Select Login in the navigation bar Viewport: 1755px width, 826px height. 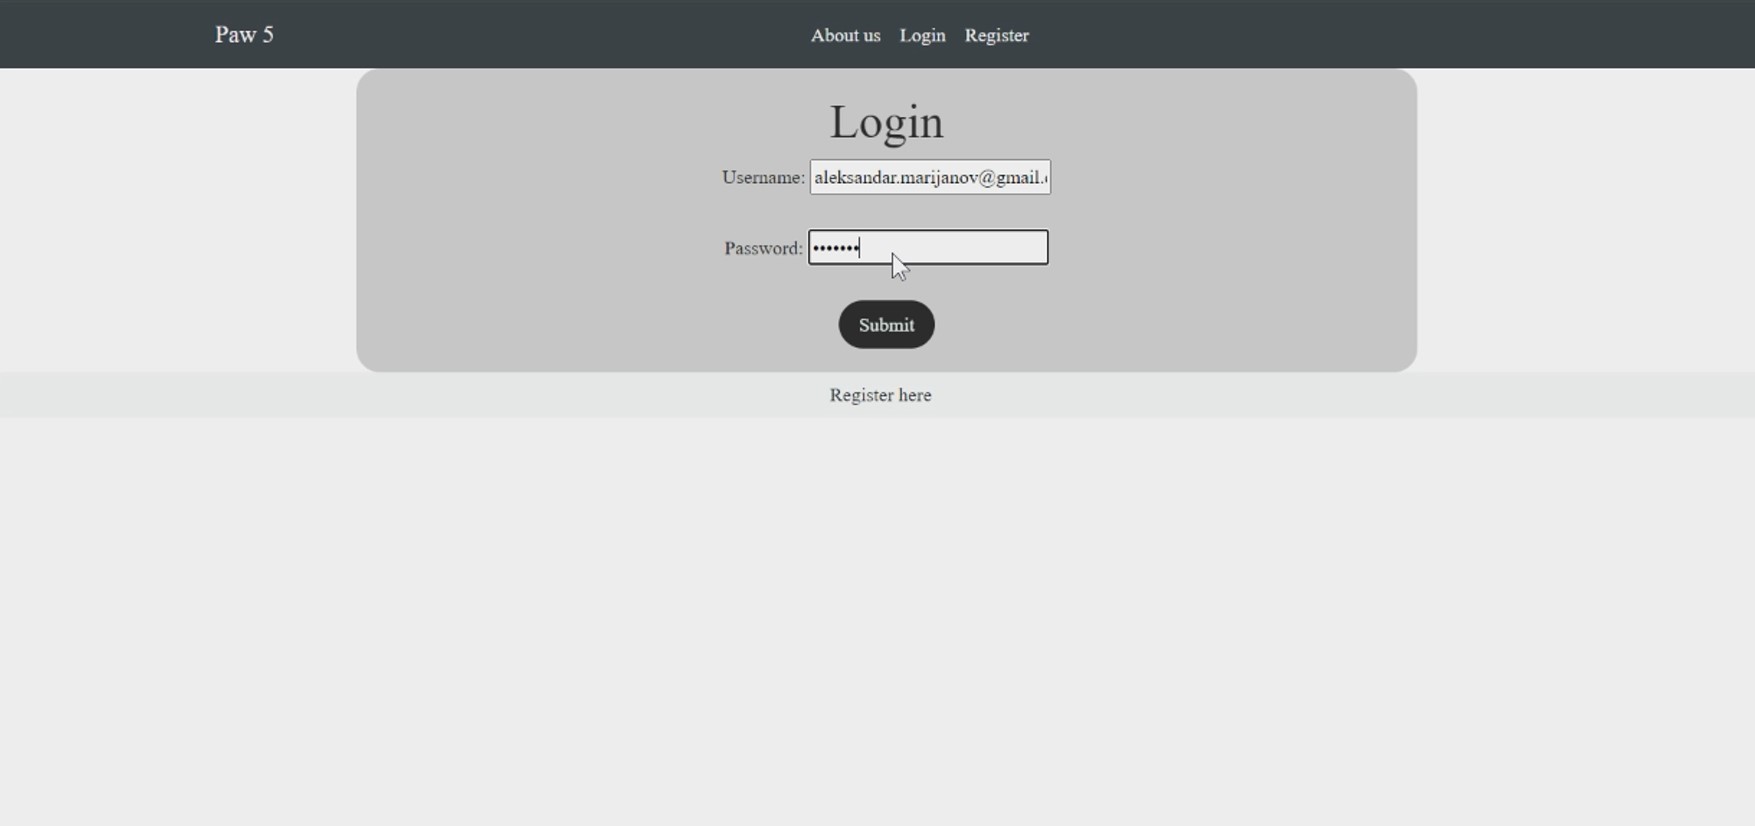pyautogui.click(x=922, y=36)
